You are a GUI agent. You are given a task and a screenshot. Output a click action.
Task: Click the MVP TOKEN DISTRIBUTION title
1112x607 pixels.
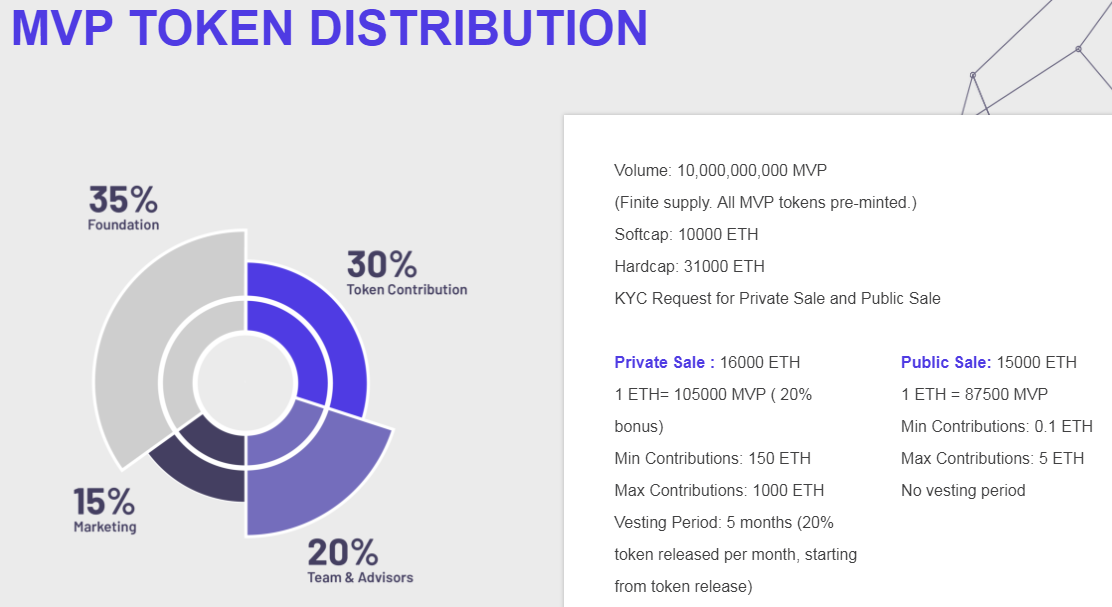(329, 28)
